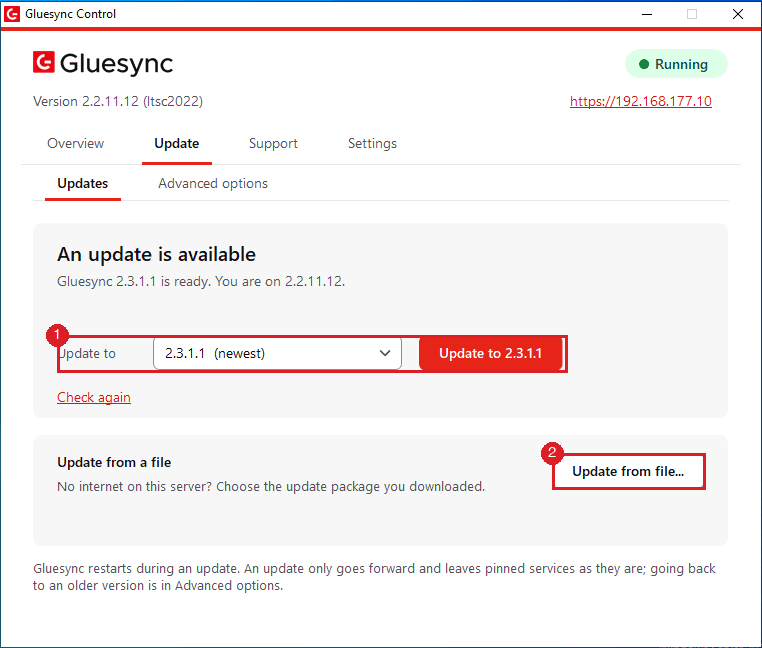This screenshot has width=762, height=648.
Task: Click the Update from file... button
Action: (x=628, y=472)
